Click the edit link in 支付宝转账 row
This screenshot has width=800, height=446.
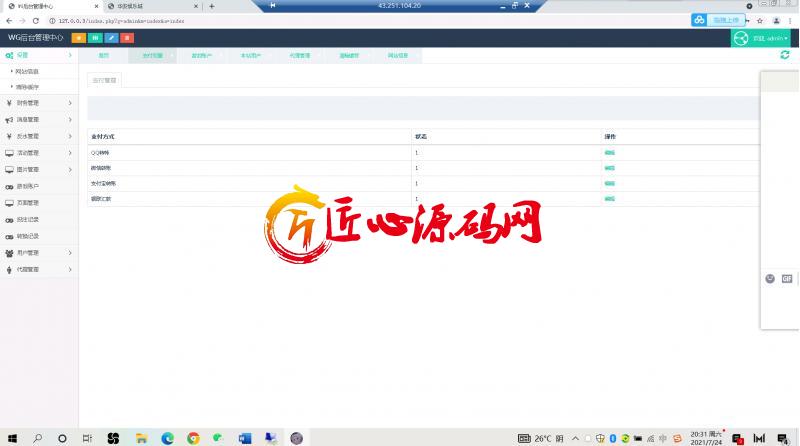(x=610, y=183)
